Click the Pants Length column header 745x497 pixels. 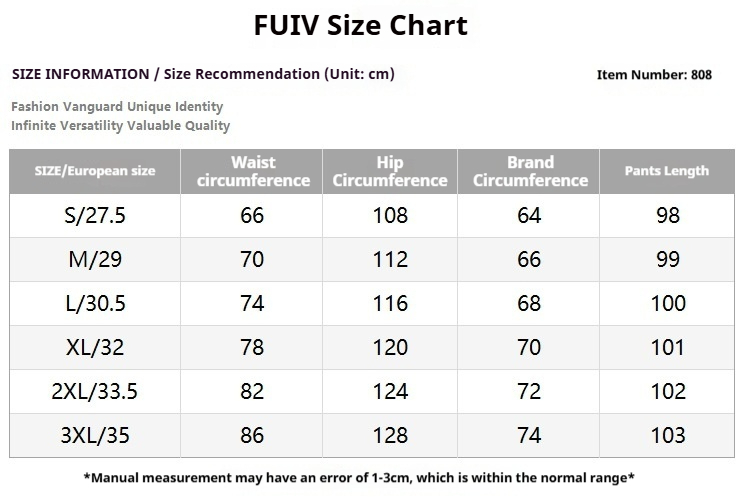pyautogui.click(x=666, y=171)
